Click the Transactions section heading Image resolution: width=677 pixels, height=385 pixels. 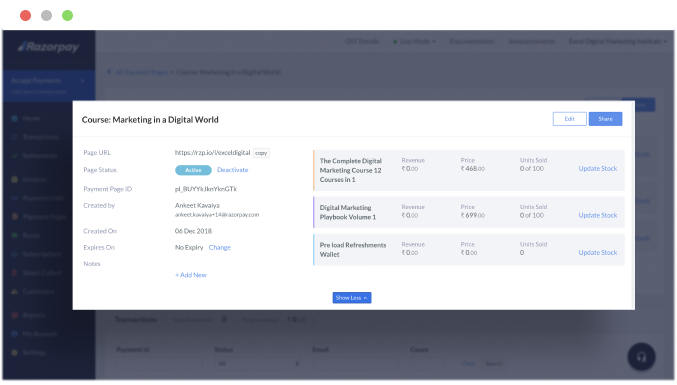[x=136, y=320]
